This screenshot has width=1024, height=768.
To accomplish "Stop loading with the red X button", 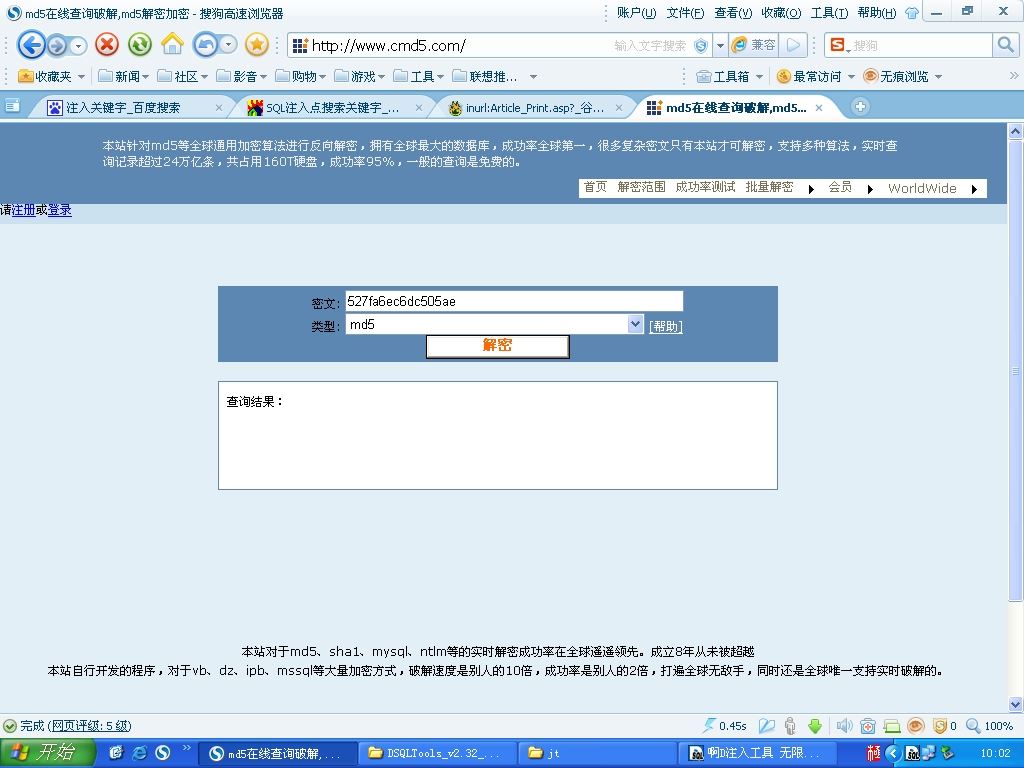I will coord(107,45).
